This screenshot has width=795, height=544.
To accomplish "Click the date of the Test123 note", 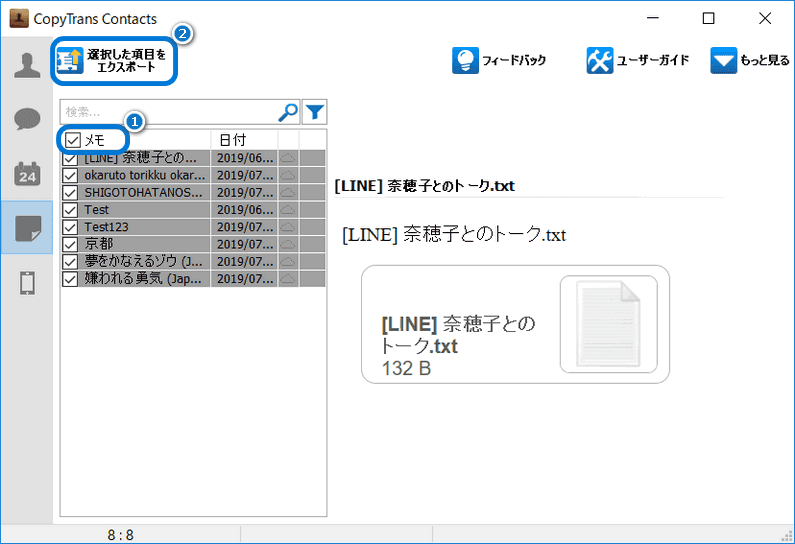I will [245, 227].
